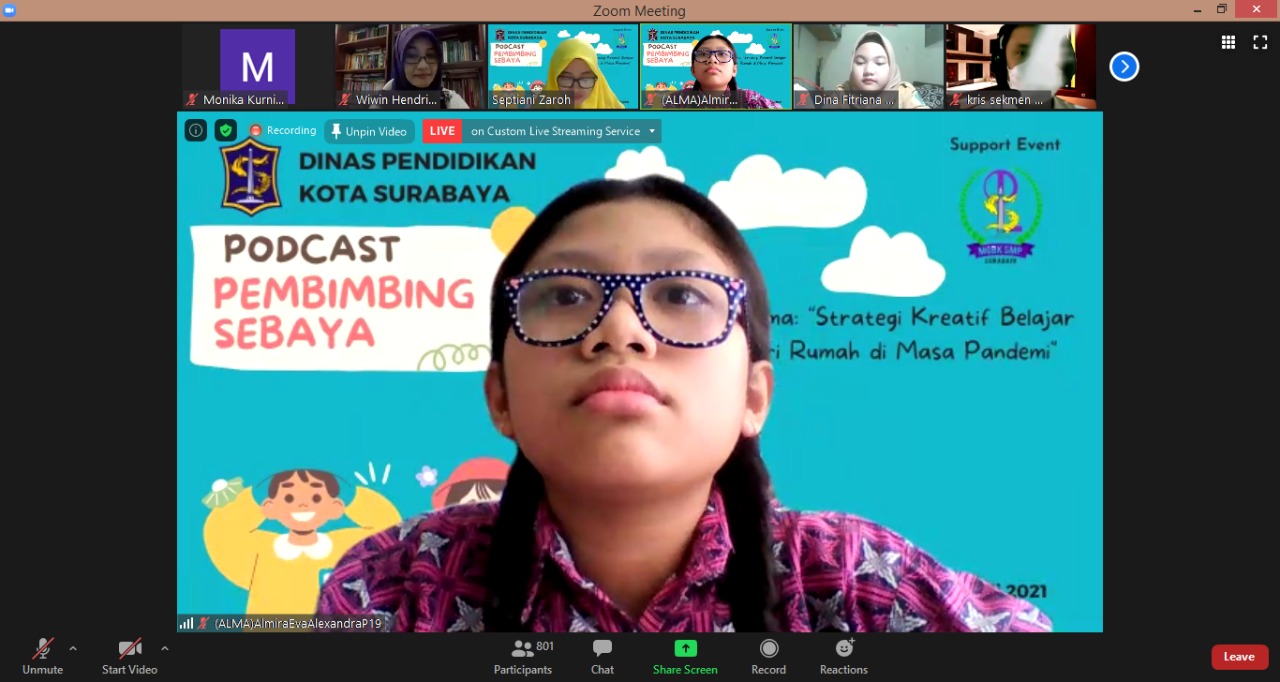Select (ALMA)Almir... video thumbnail
The image size is (1280, 682).
pos(716,67)
